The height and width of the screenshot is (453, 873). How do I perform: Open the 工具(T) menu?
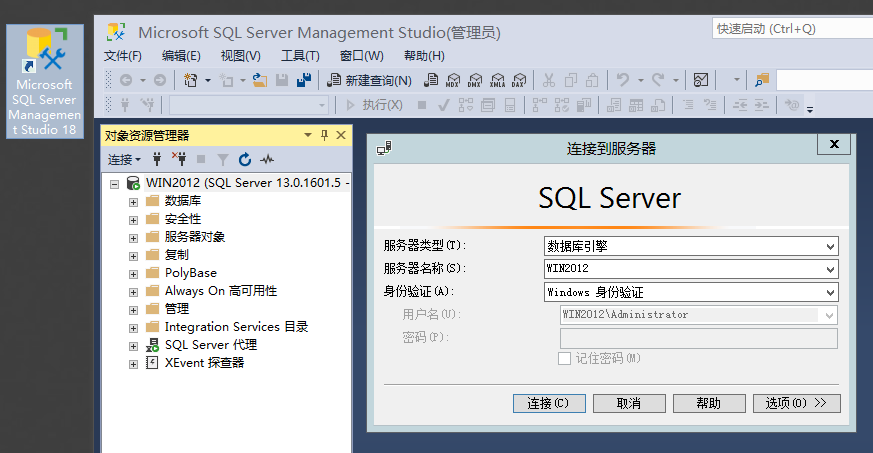pyautogui.click(x=300, y=56)
